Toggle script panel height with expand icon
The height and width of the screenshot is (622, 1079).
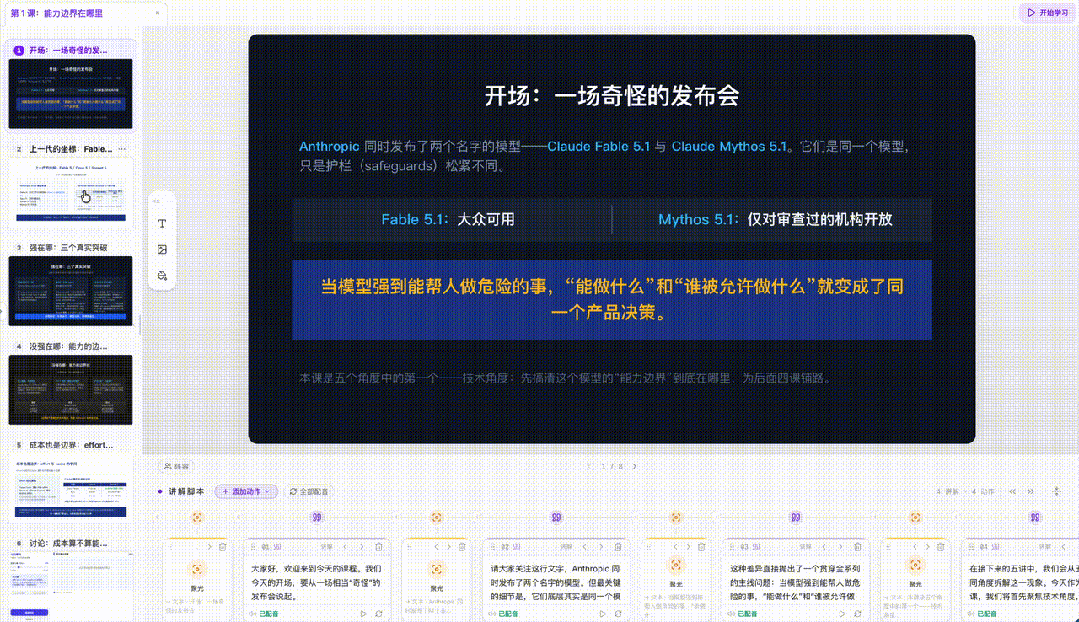[x=1056, y=491]
